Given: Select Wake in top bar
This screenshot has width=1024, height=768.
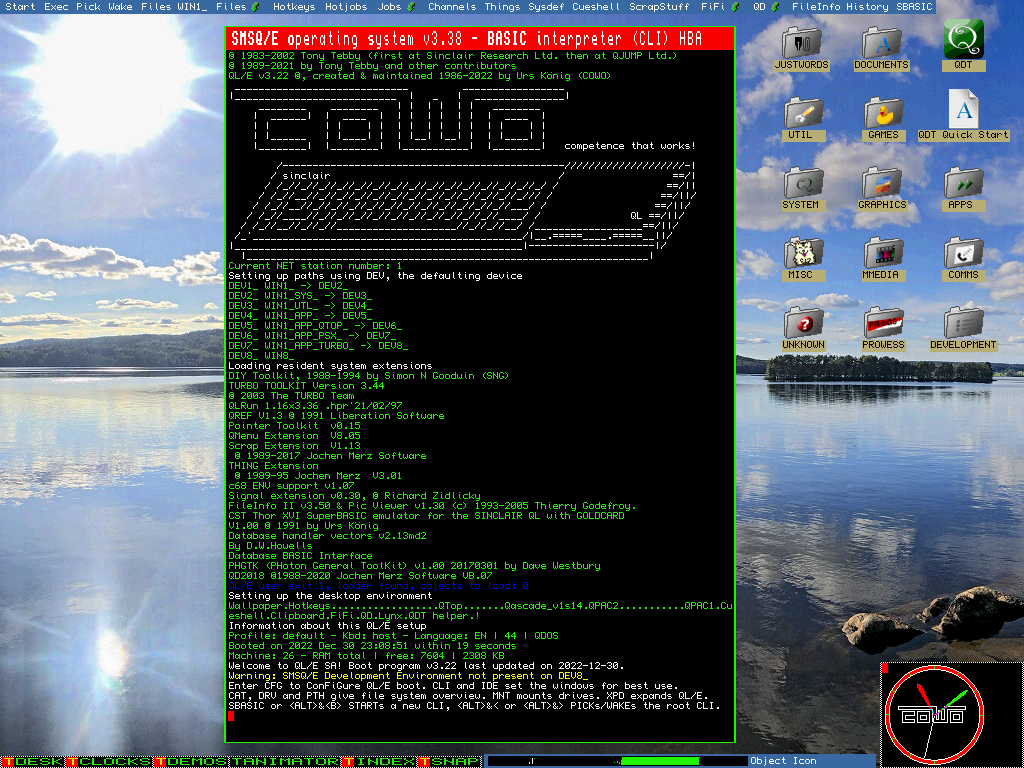Looking at the screenshot, I should click(121, 7).
